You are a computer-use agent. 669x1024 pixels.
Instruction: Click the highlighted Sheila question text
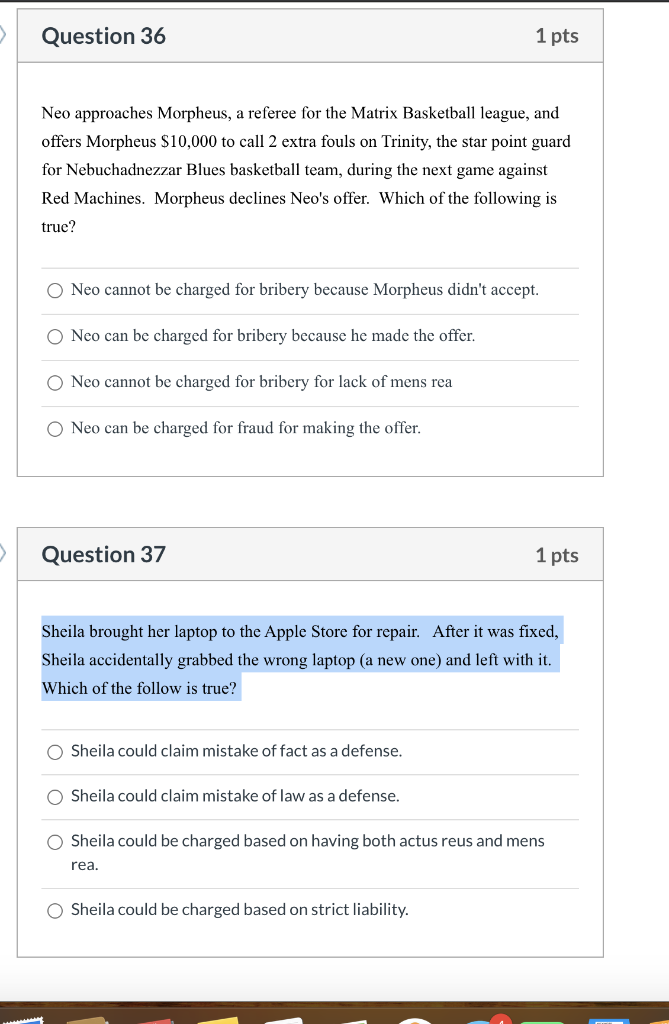tap(300, 660)
